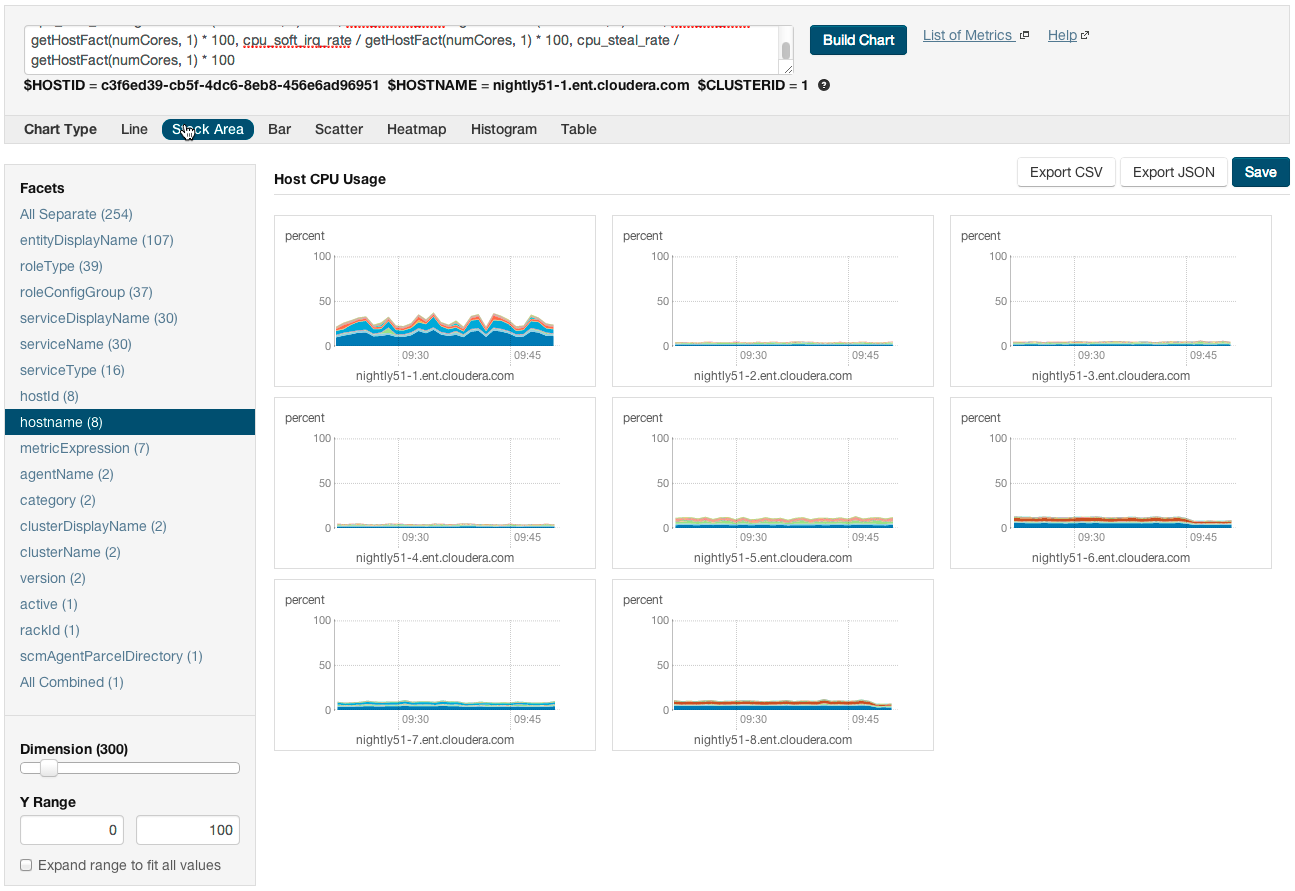The height and width of the screenshot is (891, 1295).
Task: Click external link icon beside List of Metrics
Action: 1024,36
